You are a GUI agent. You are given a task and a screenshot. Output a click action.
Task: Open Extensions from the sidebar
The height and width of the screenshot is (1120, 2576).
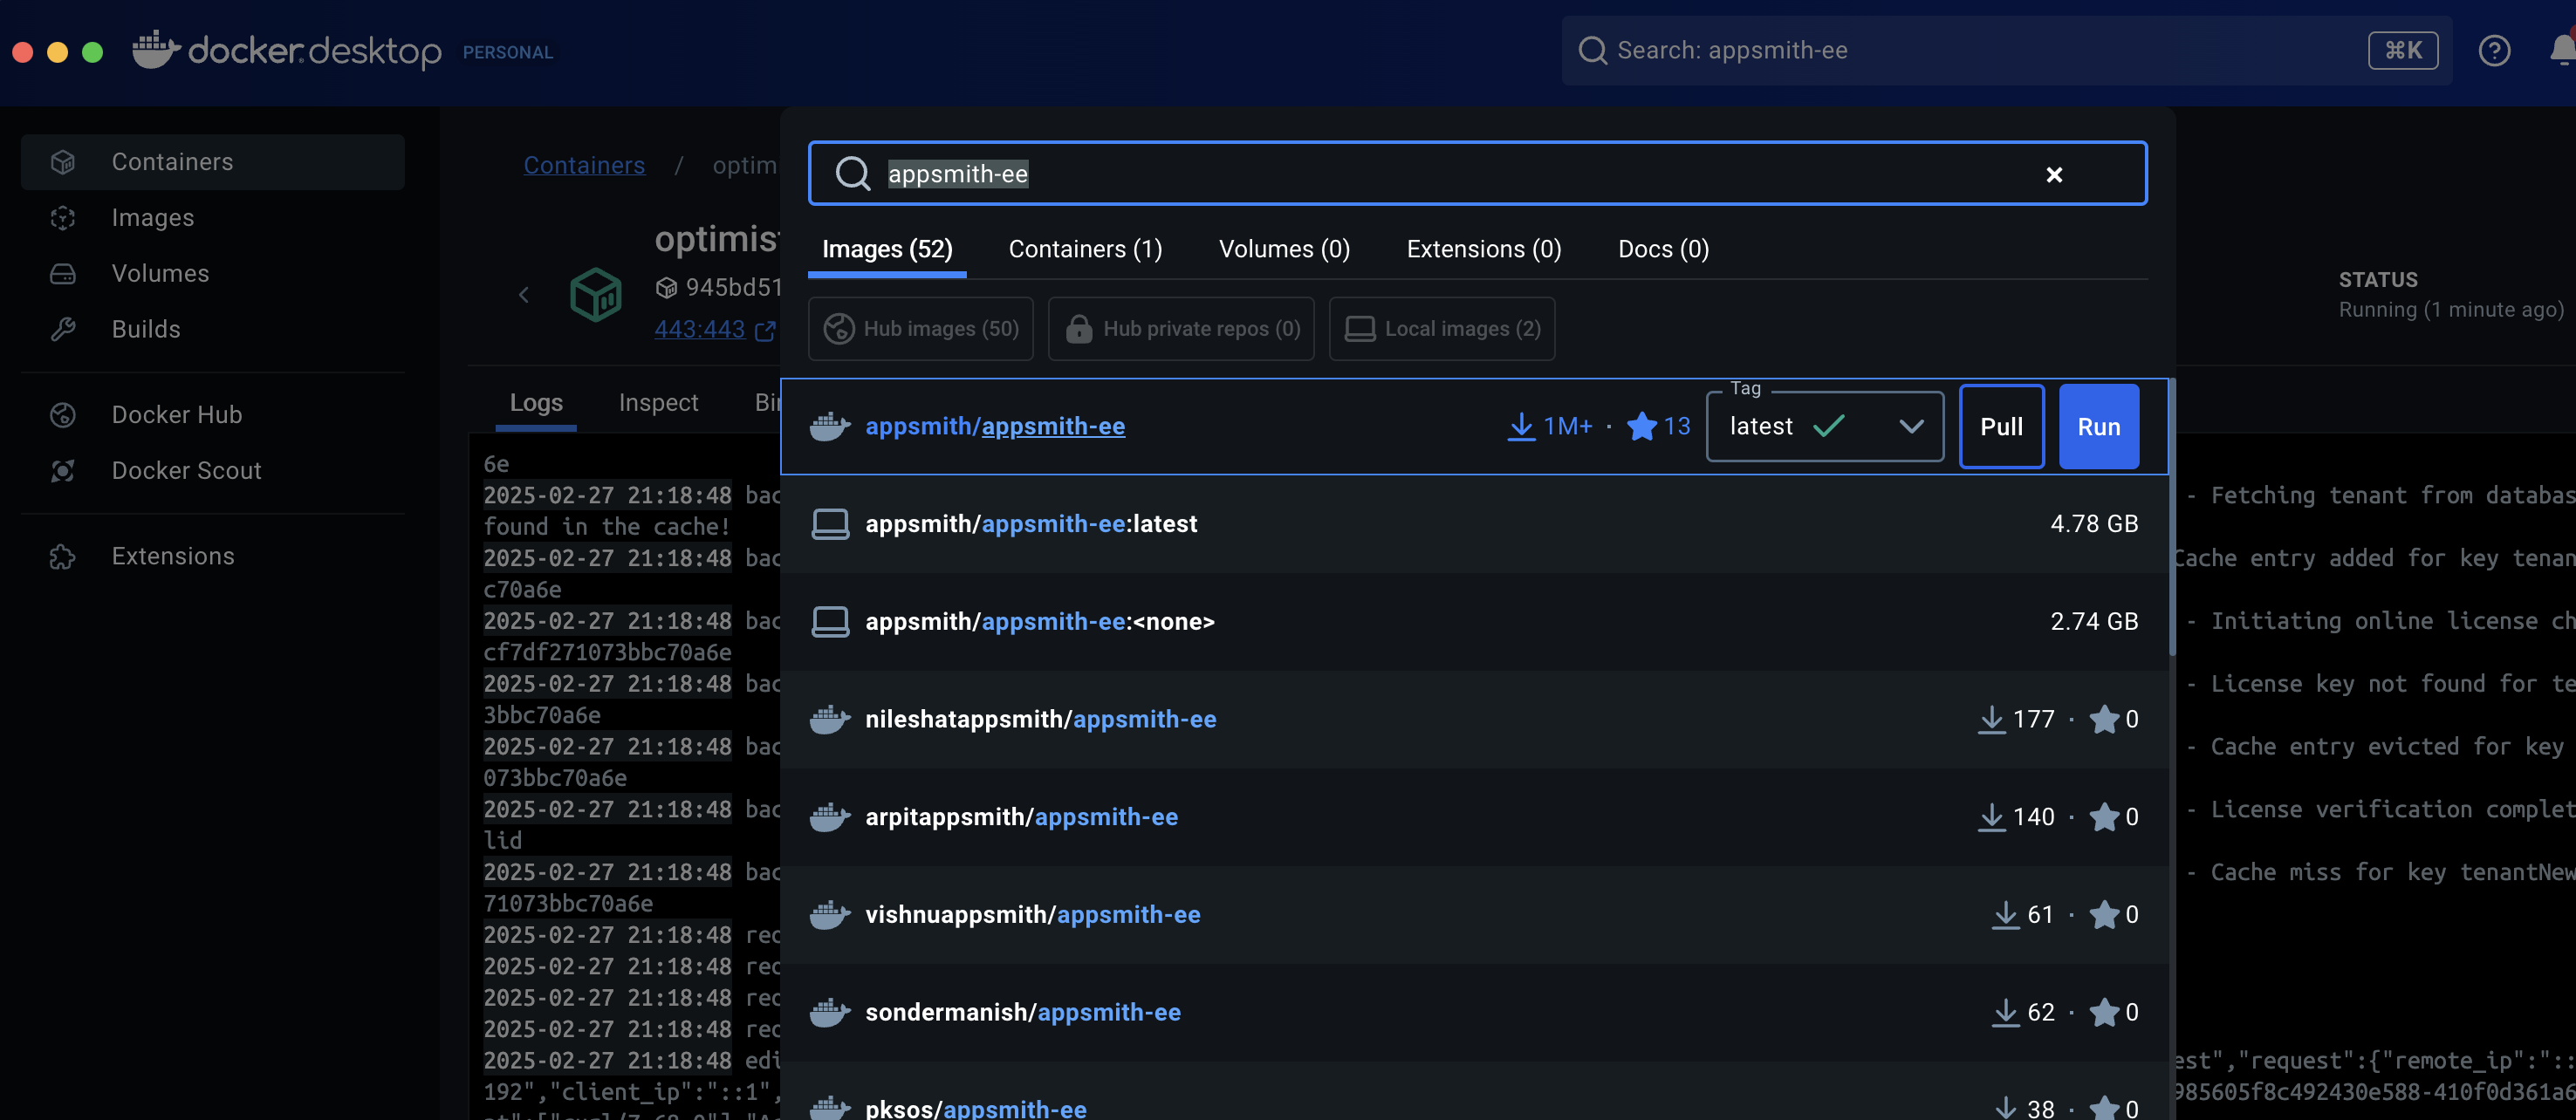pyautogui.click(x=172, y=555)
